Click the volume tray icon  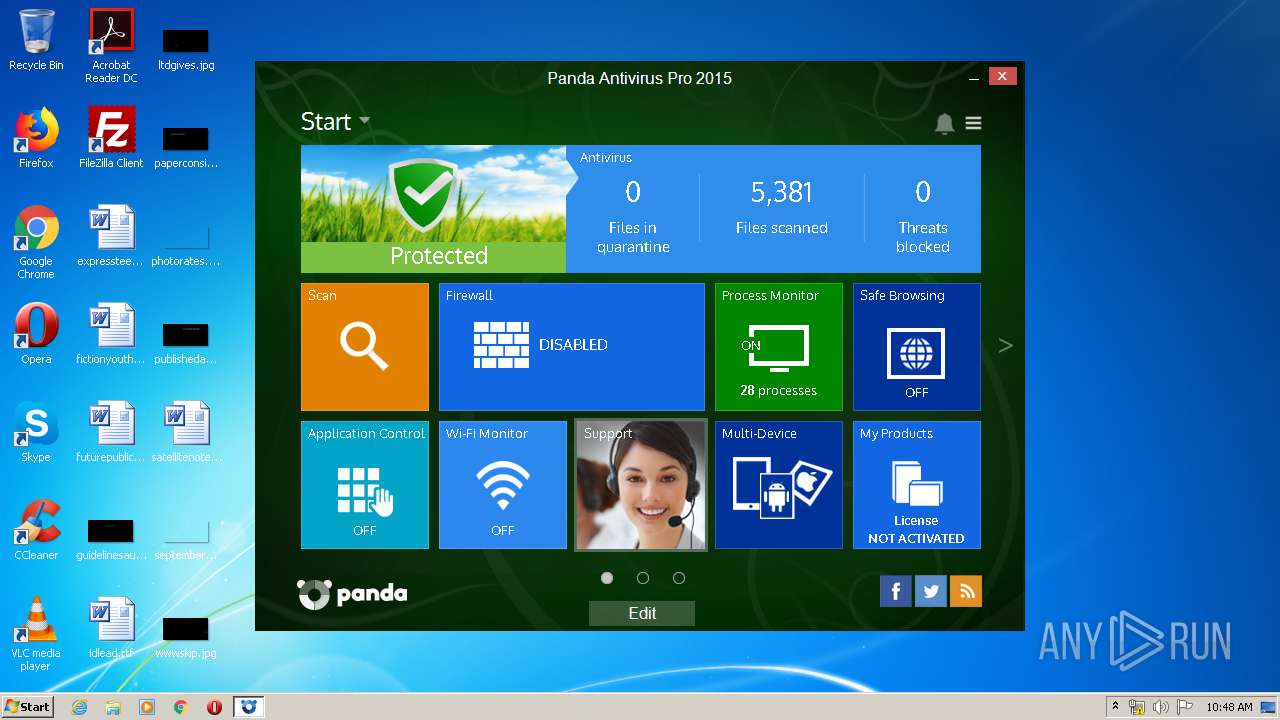click(1161, 707)
